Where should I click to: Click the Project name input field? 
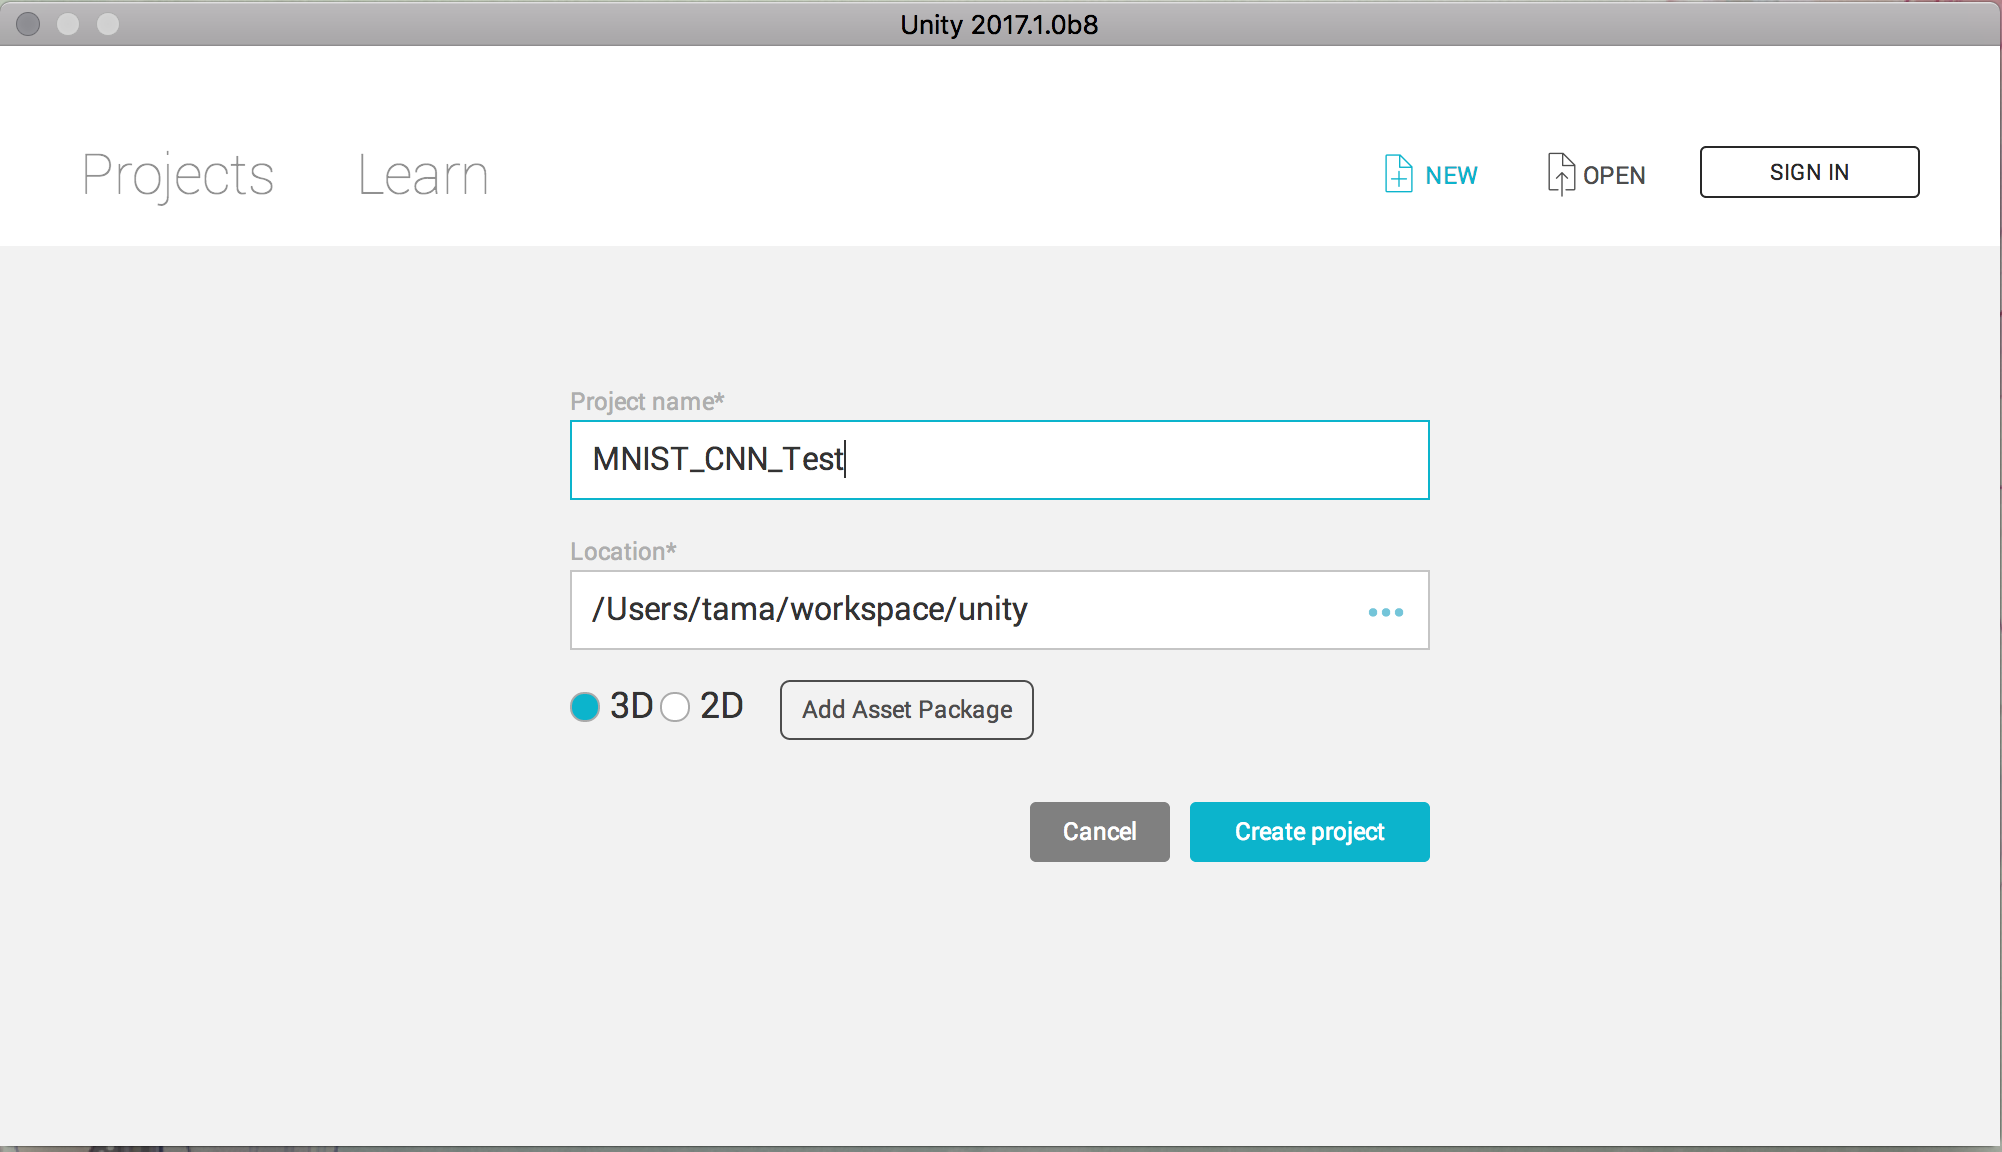coord(1000,459)
